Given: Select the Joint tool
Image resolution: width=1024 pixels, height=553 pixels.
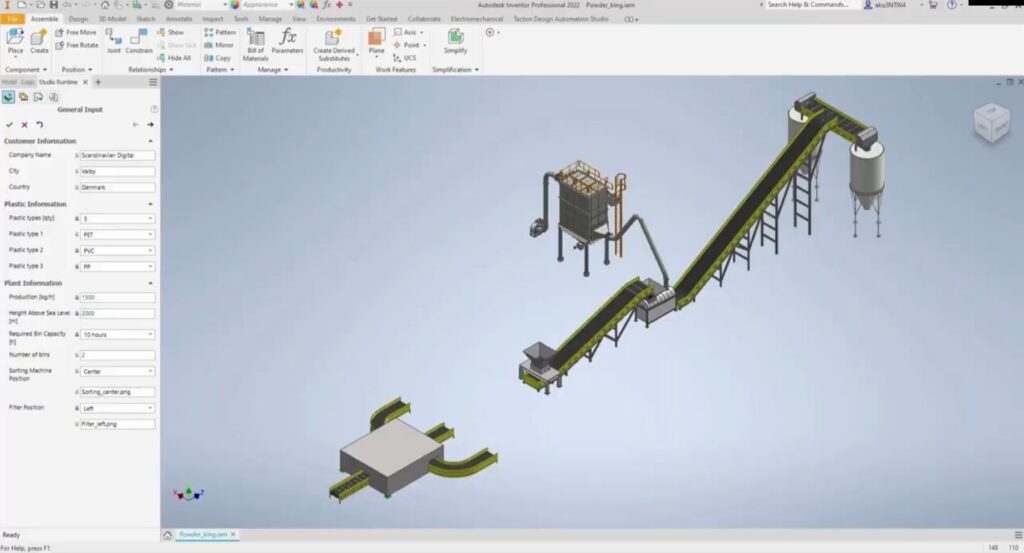Looking at the screenshot, I should 114,42.
